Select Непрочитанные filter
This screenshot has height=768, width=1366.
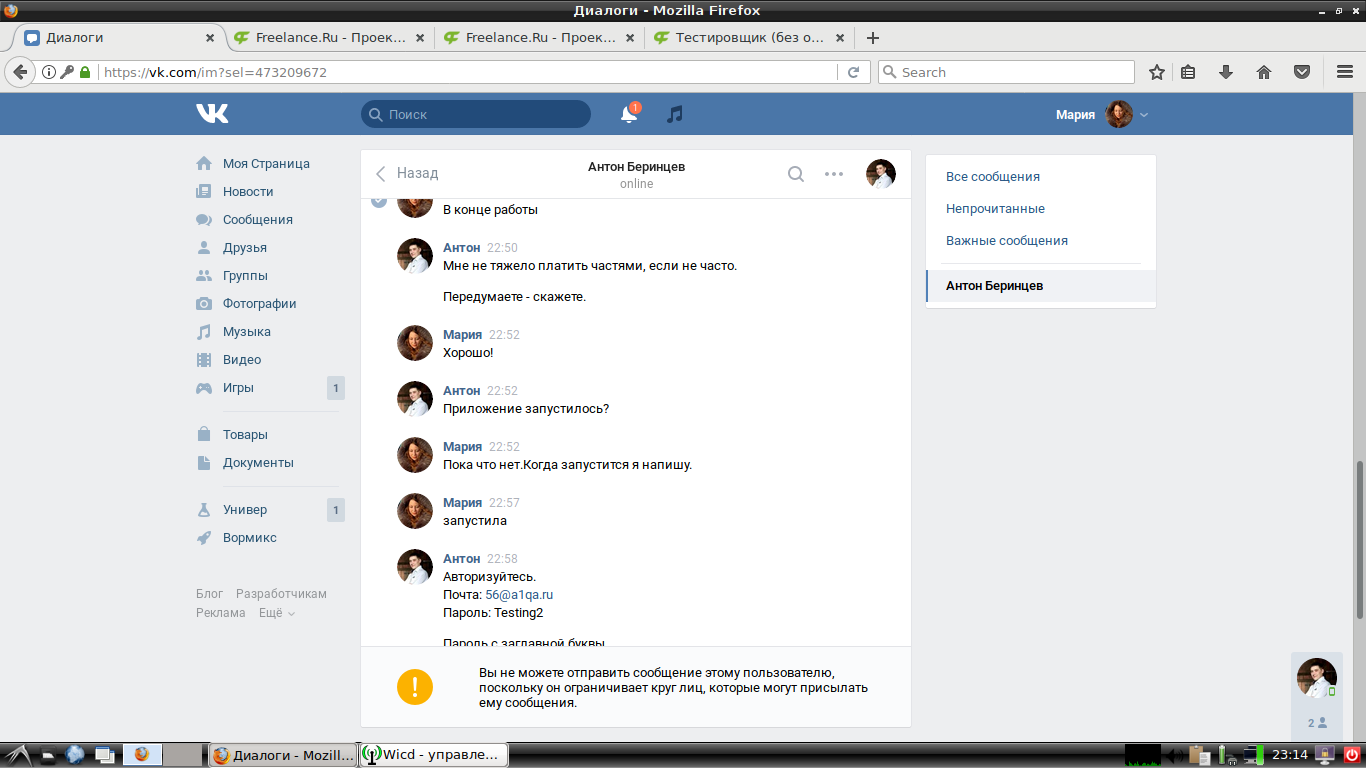click(x=995, y=209)
